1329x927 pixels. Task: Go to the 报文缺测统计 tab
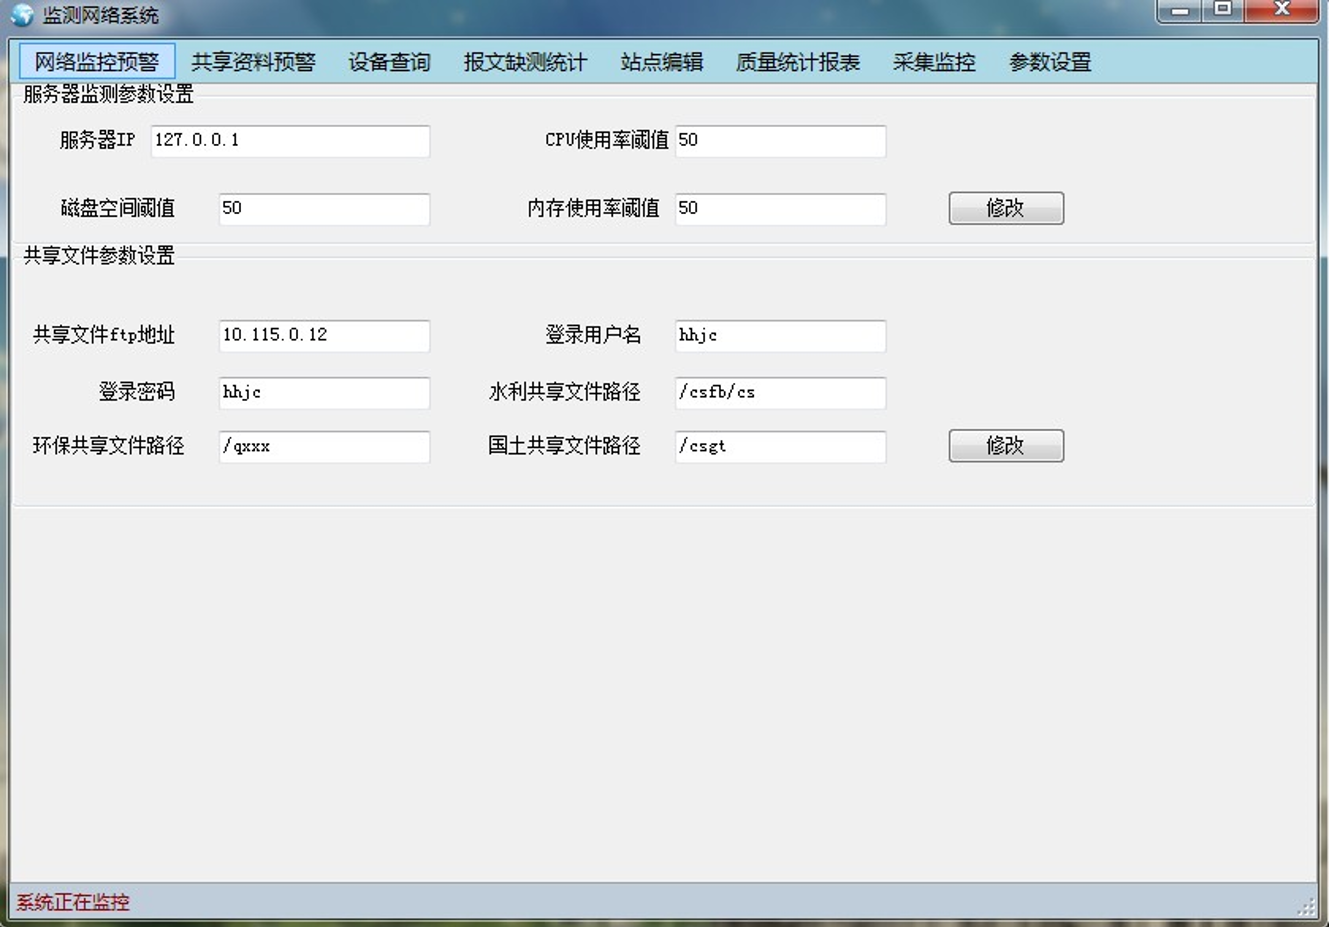tap(525, 62)
